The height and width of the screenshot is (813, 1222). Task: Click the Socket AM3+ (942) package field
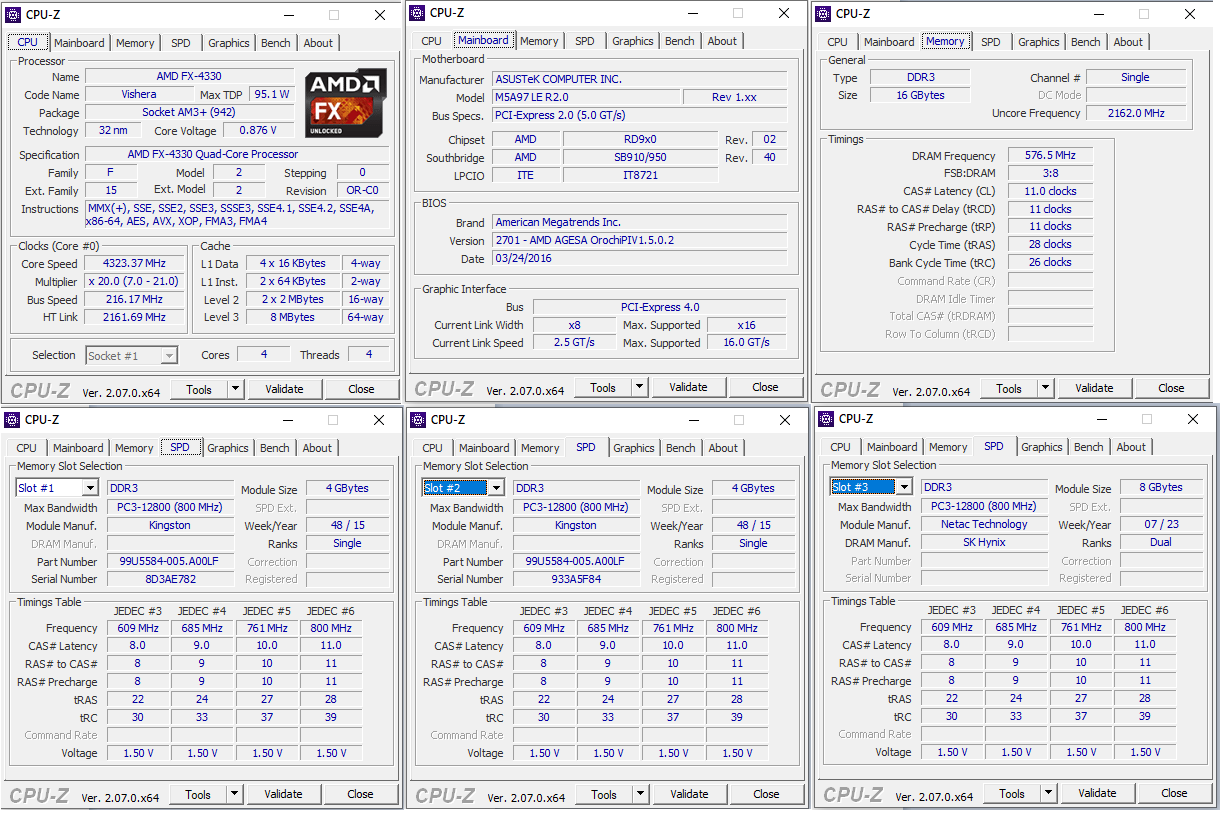coord(190,113)
